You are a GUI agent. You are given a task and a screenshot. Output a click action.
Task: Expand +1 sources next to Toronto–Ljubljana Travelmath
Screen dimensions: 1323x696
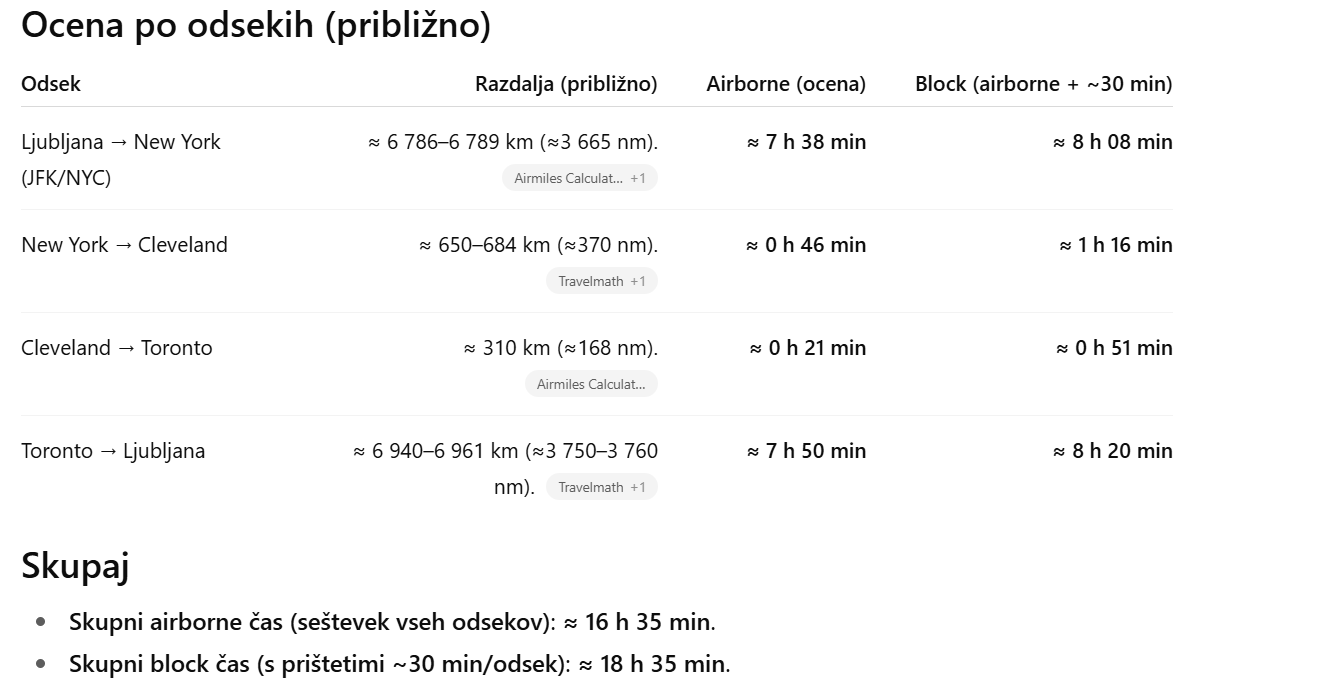638,487
